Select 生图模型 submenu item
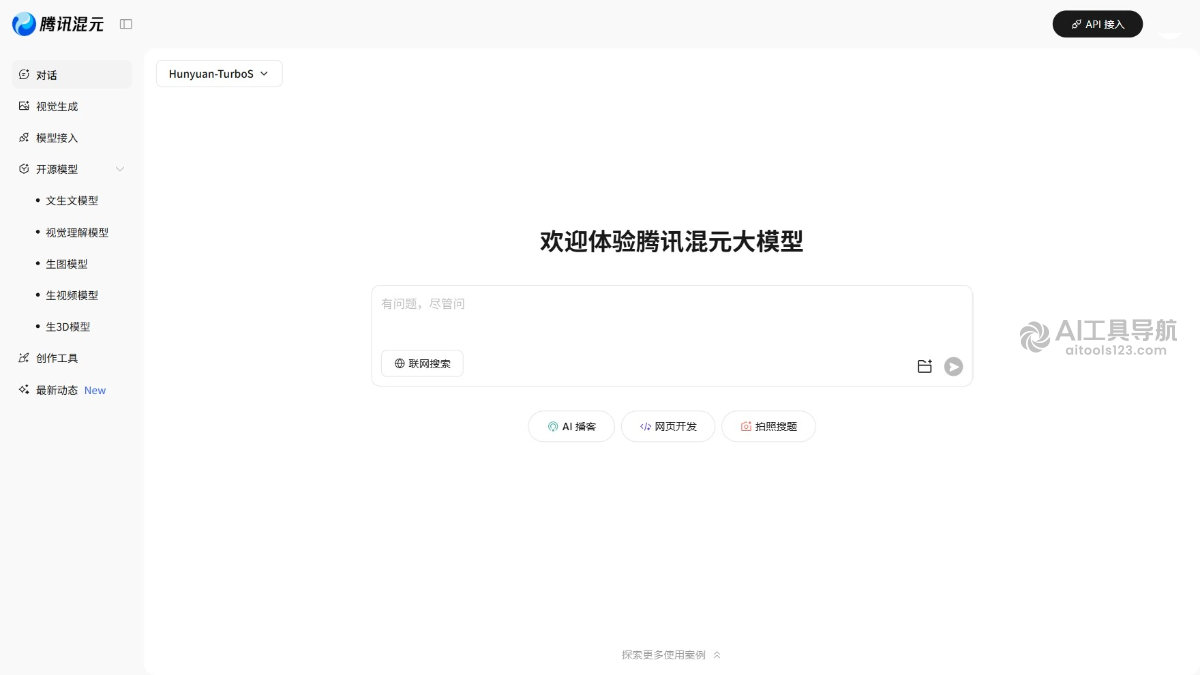The height and width of the screenshot is (675, 1200). [x=67, y=264]
